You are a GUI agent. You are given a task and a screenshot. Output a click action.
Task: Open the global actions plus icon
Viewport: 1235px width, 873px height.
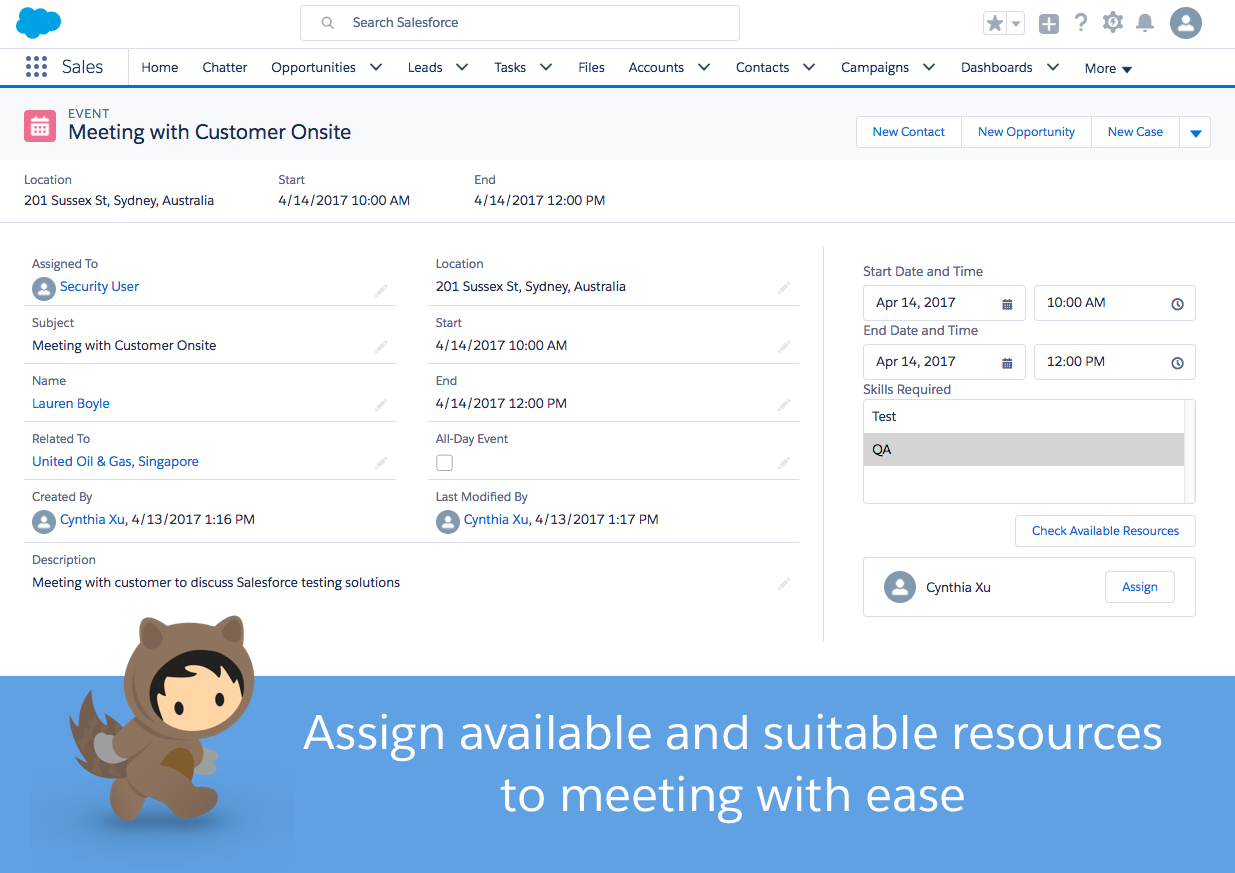[x=1048, y=23]
